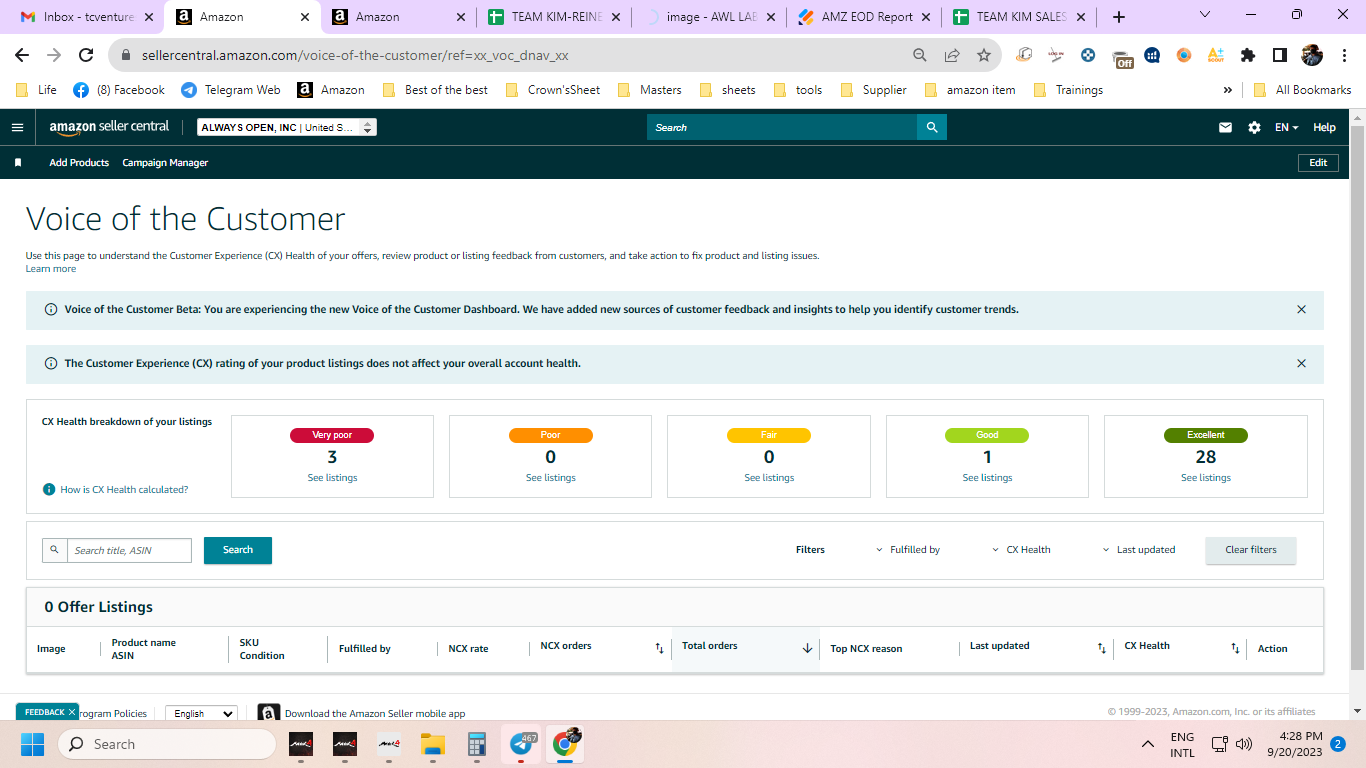Open the Help link in the header
This screenshot has width=1366, height=768.
click(1324, 128)
